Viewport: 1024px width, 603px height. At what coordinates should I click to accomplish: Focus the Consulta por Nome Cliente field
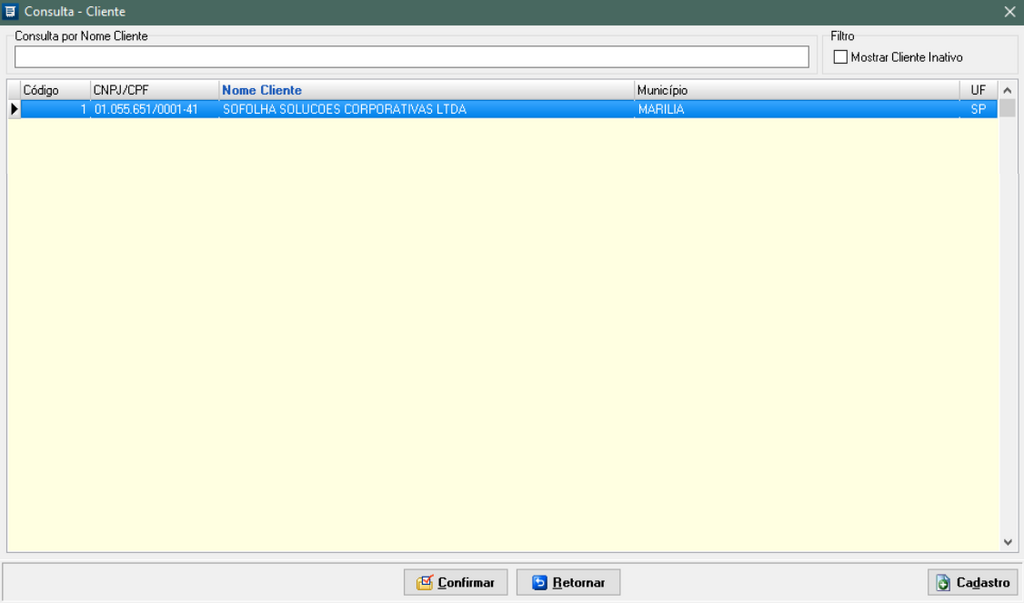pos(411,57)
